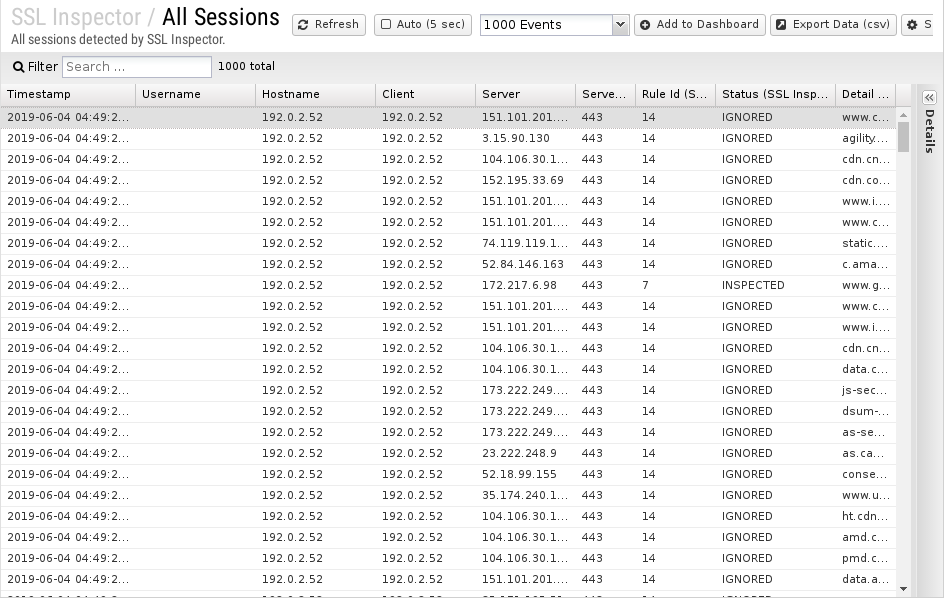Screen dimensions: 944x598
Task: Click the Add to Dashboard plus icon
Action: (x=645, y=25)
